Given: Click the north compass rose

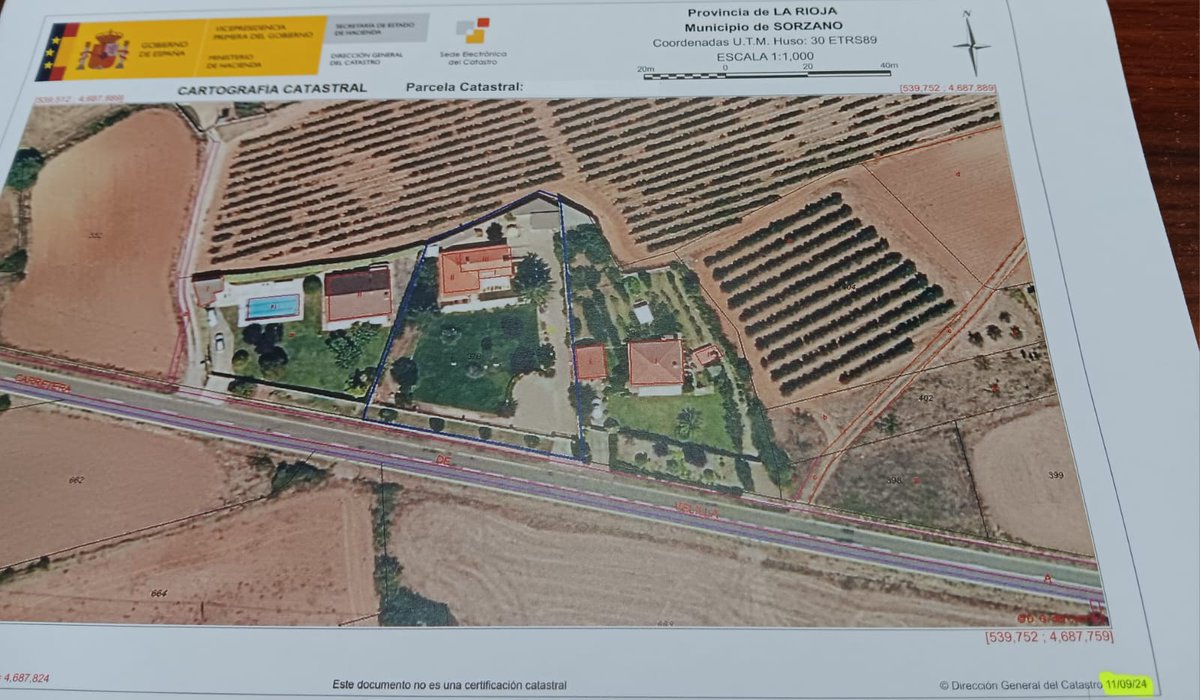Looking at the screenshot, I should (969, 42).
